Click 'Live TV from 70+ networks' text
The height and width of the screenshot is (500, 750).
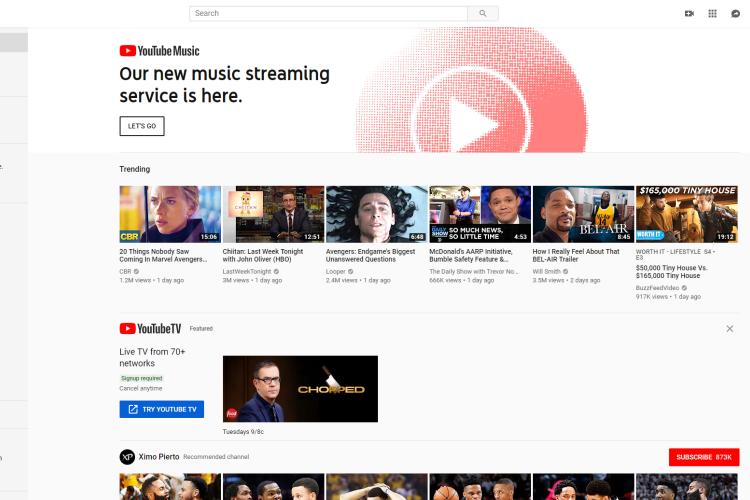152,357
